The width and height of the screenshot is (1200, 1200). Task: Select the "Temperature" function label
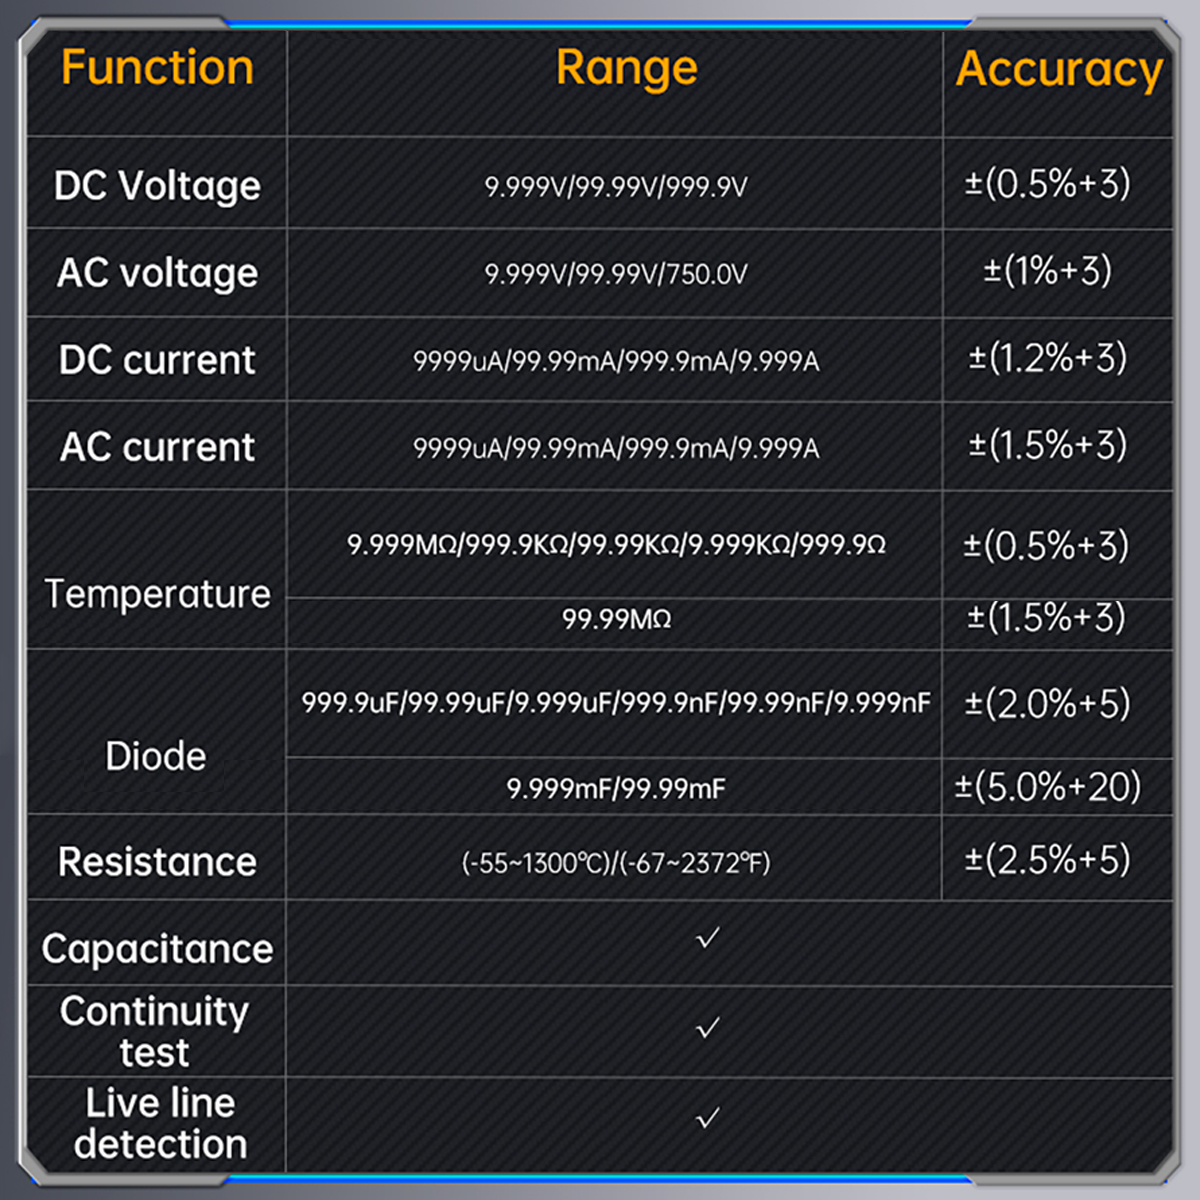[x=157, y=594]
